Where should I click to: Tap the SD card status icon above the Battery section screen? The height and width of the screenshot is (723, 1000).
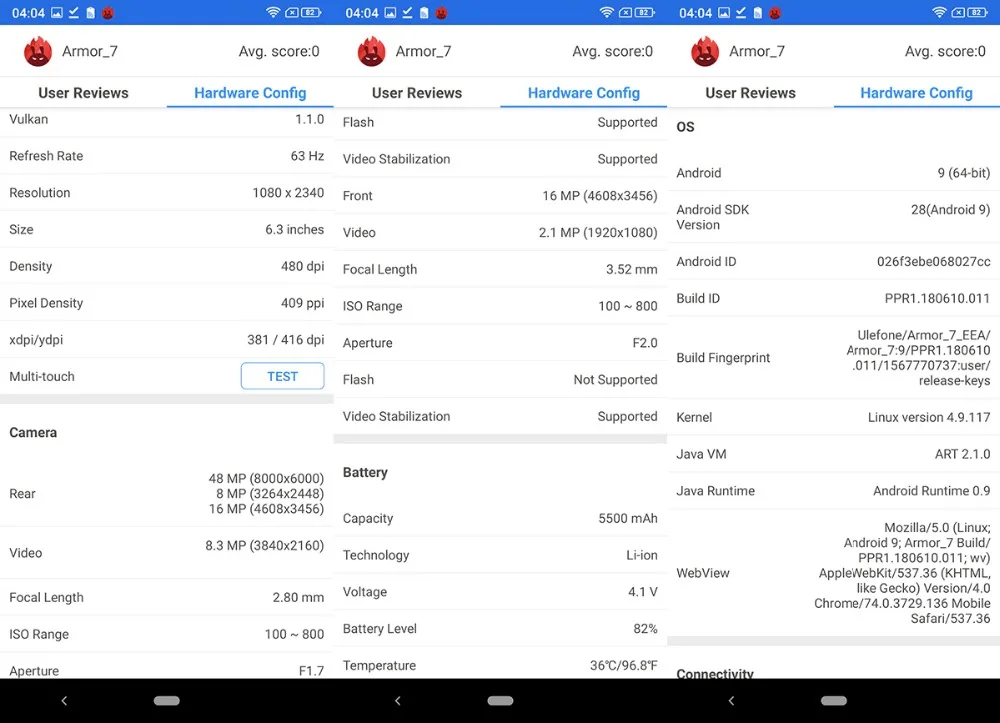pyautogui.click(x=424, y=13)
